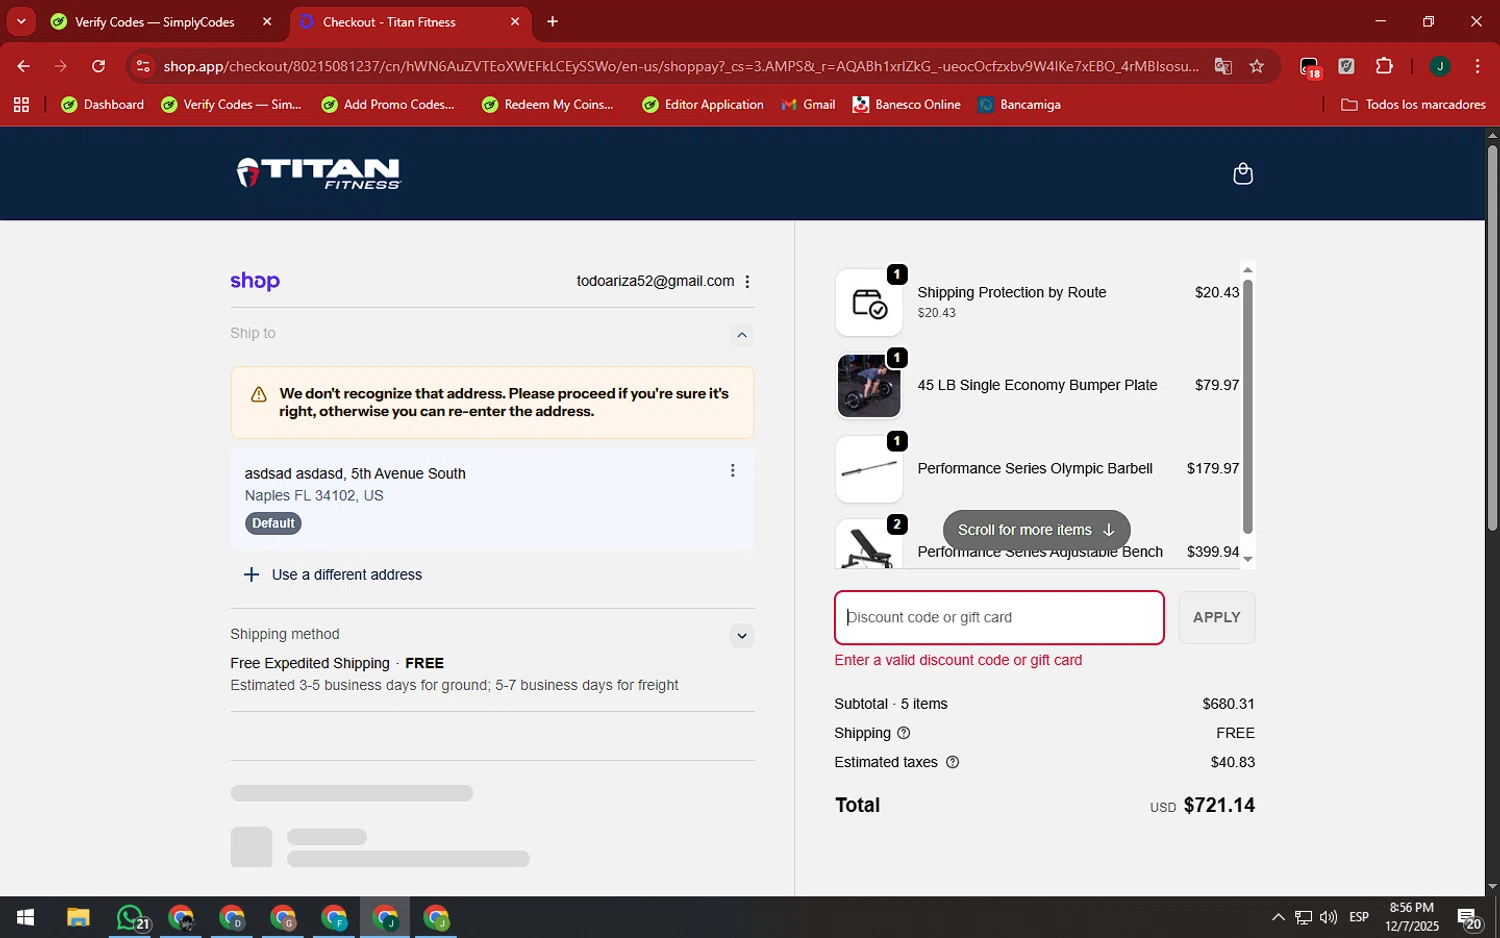Expand the Shipping method section

point(741,636)
